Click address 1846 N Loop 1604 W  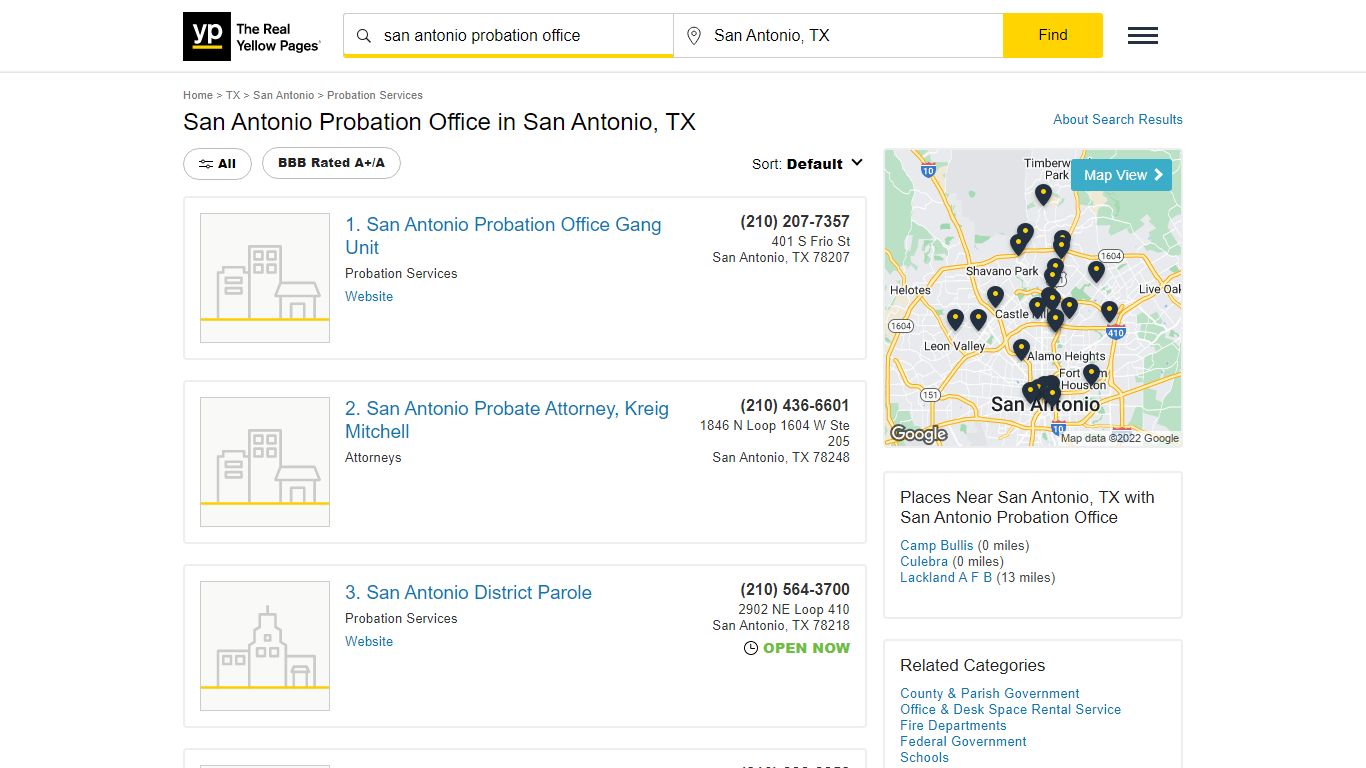point(775,433)
